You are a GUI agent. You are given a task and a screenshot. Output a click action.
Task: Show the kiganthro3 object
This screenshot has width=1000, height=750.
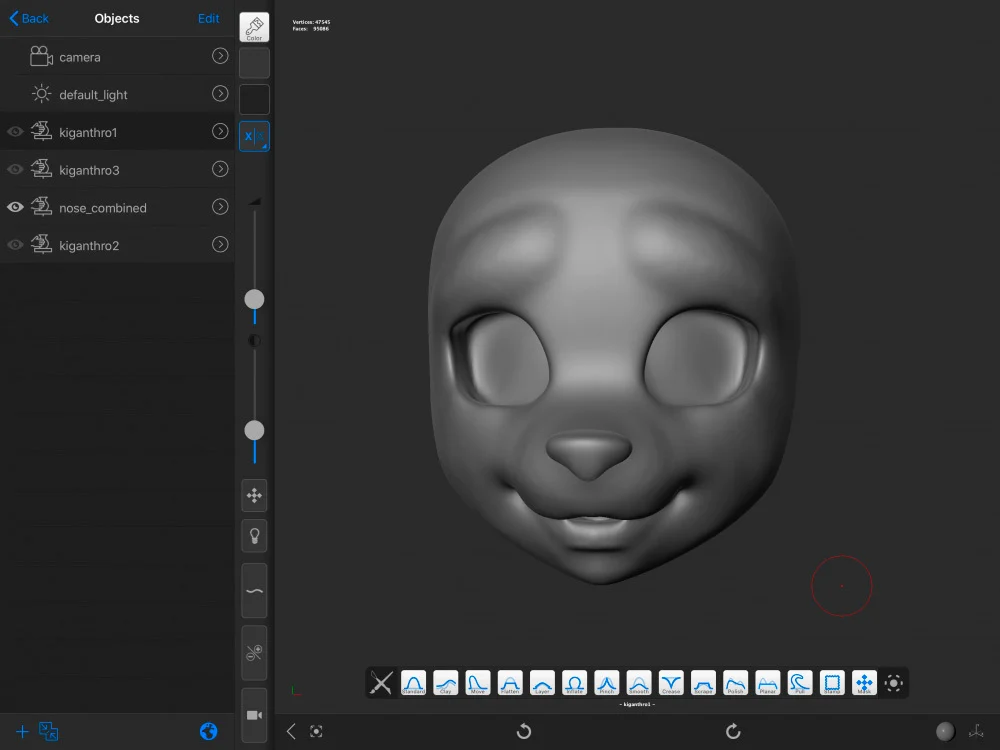point(14,169)
